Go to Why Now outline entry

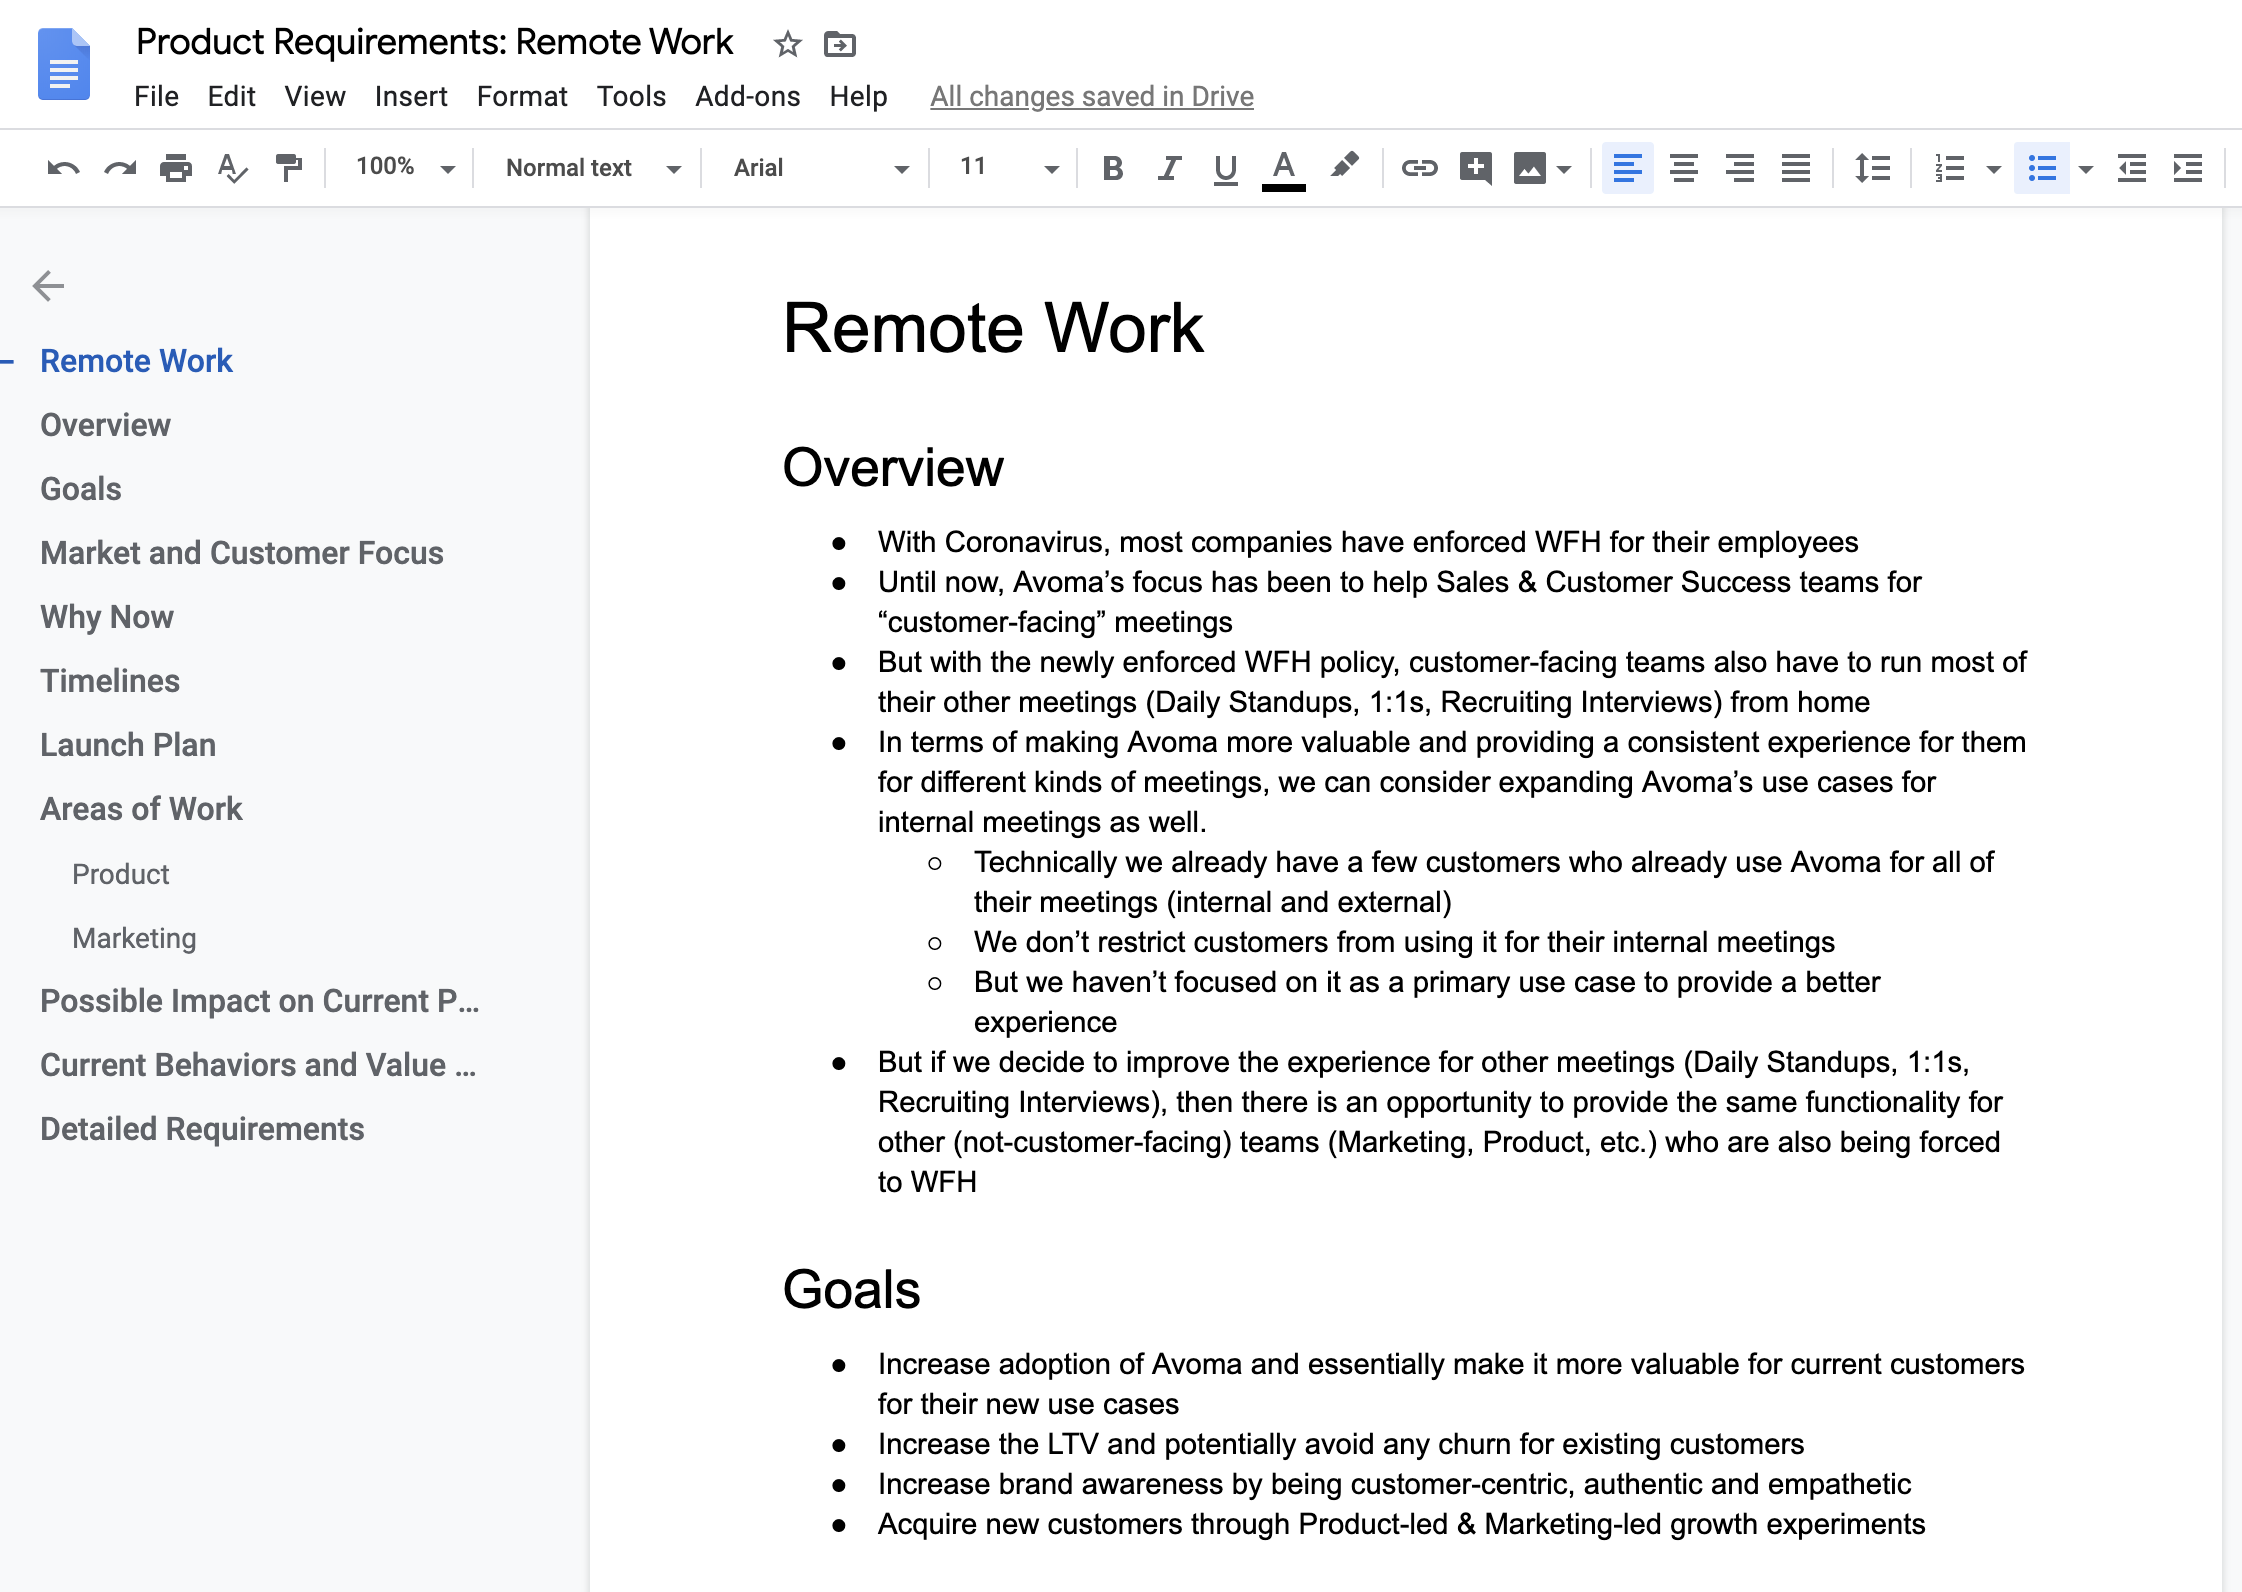point(107,617)
